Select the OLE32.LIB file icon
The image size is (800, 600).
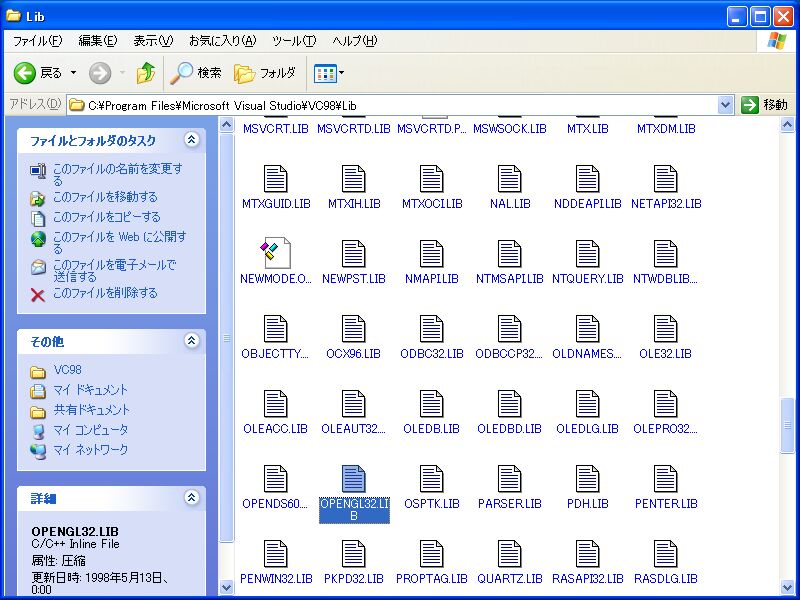tap(665, 329)
